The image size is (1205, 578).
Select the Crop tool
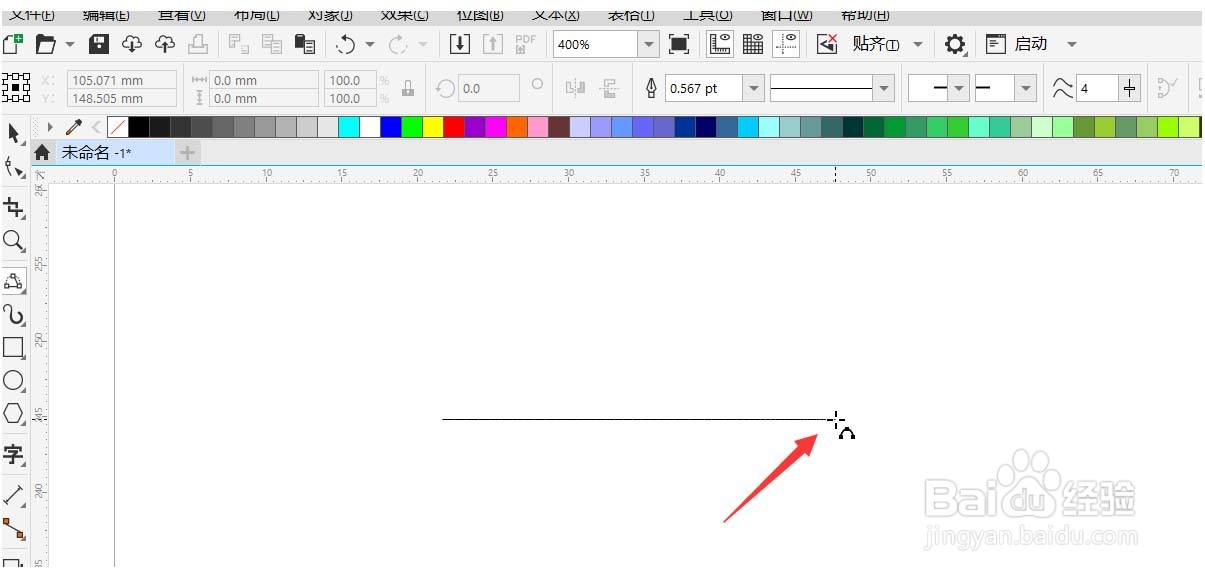pos(14,207)
